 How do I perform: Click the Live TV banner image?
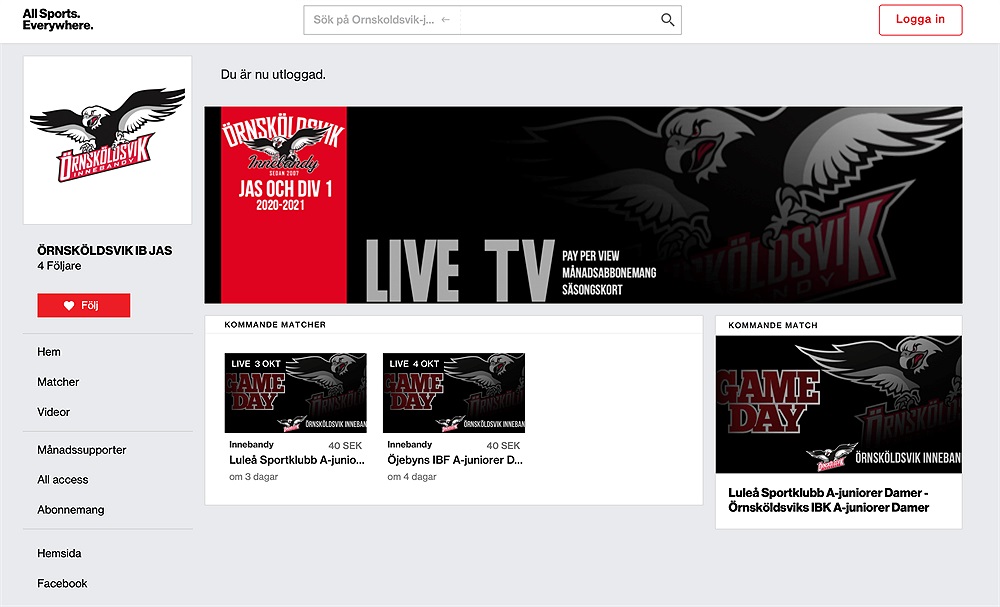[x=584, y=205]
